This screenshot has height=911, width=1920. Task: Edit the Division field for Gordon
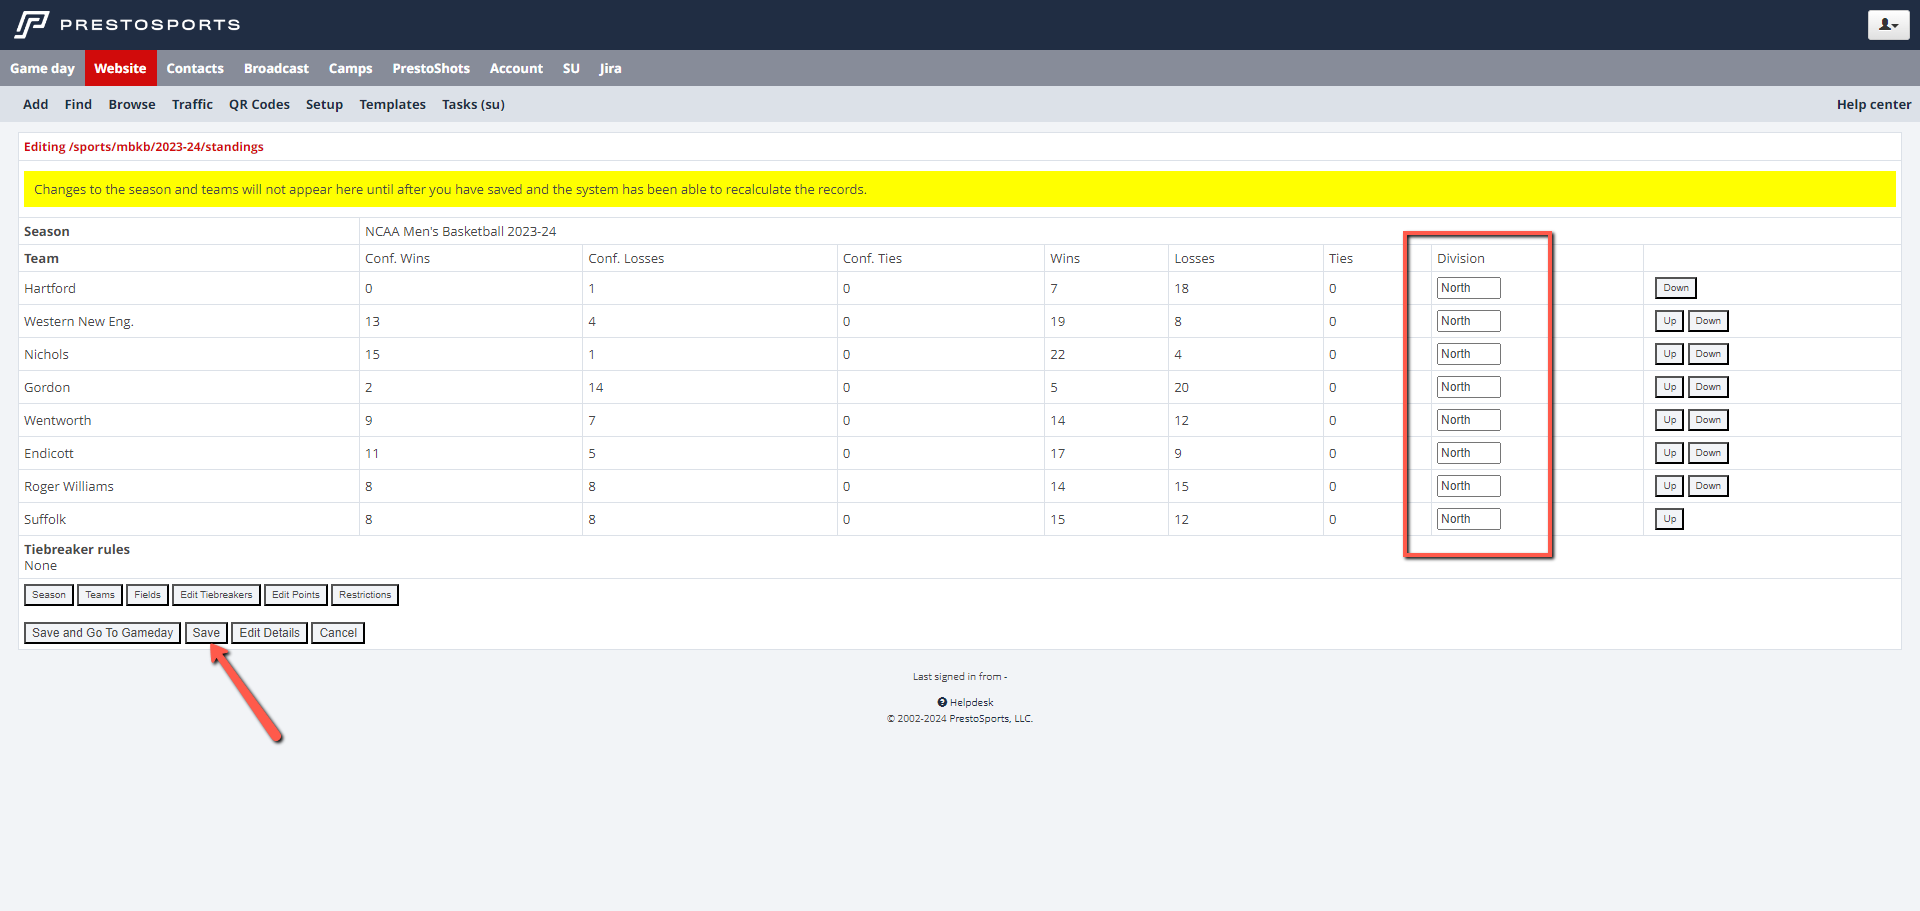pyautogui.click(x=1467, y=387)
